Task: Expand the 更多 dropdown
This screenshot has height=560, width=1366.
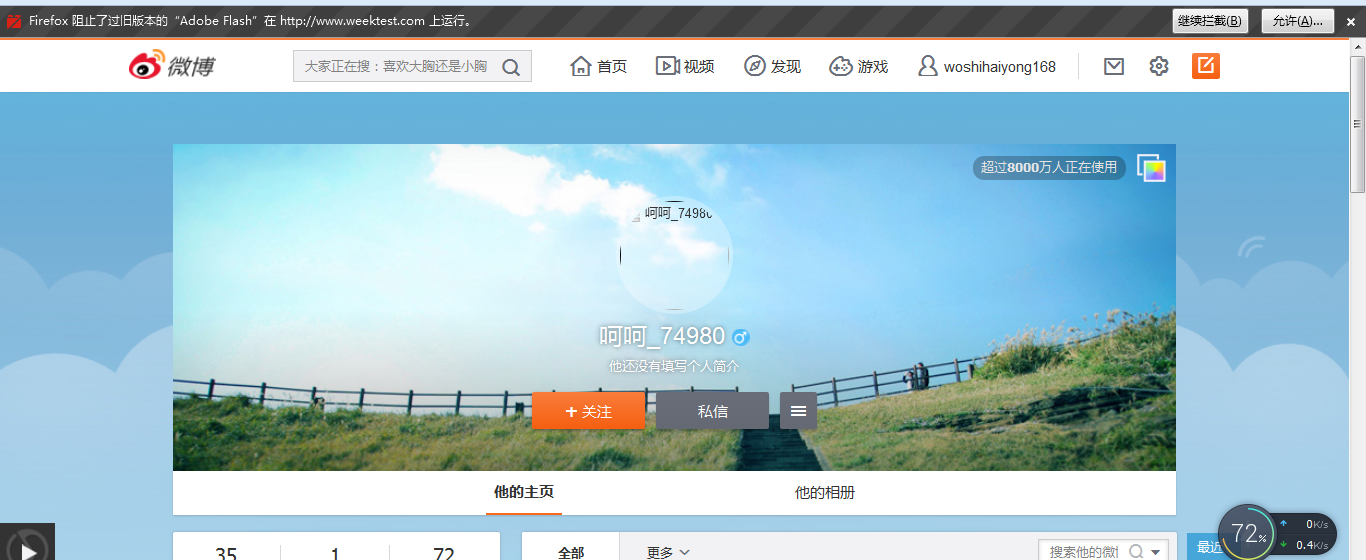Action: point(668,552)
